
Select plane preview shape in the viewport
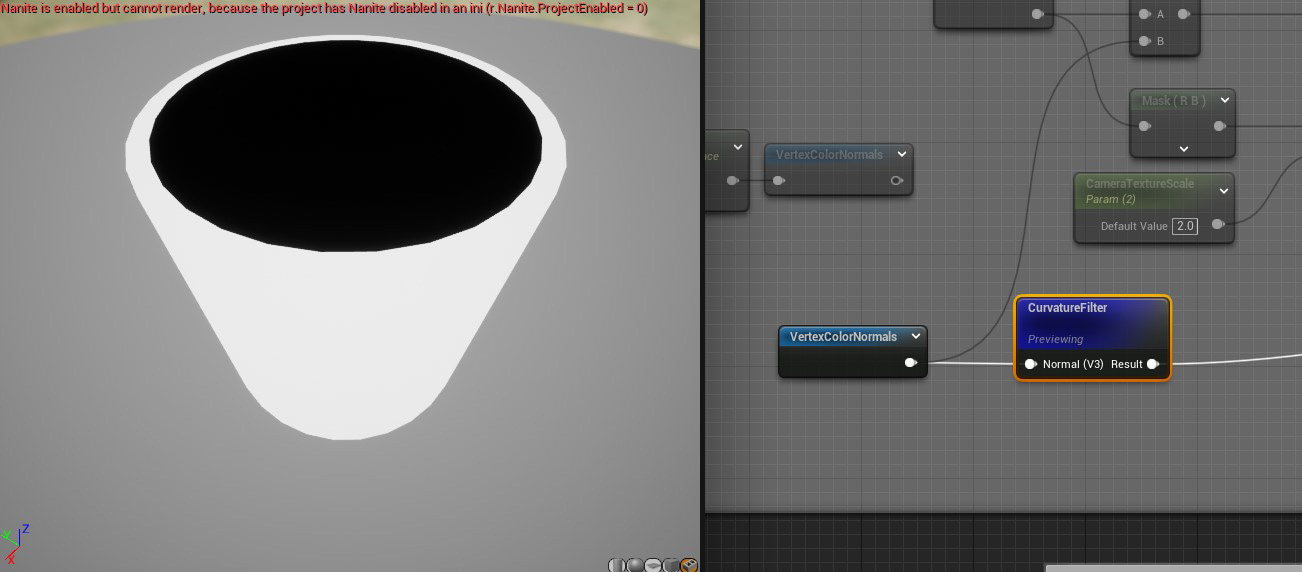(x=653, y=566)
